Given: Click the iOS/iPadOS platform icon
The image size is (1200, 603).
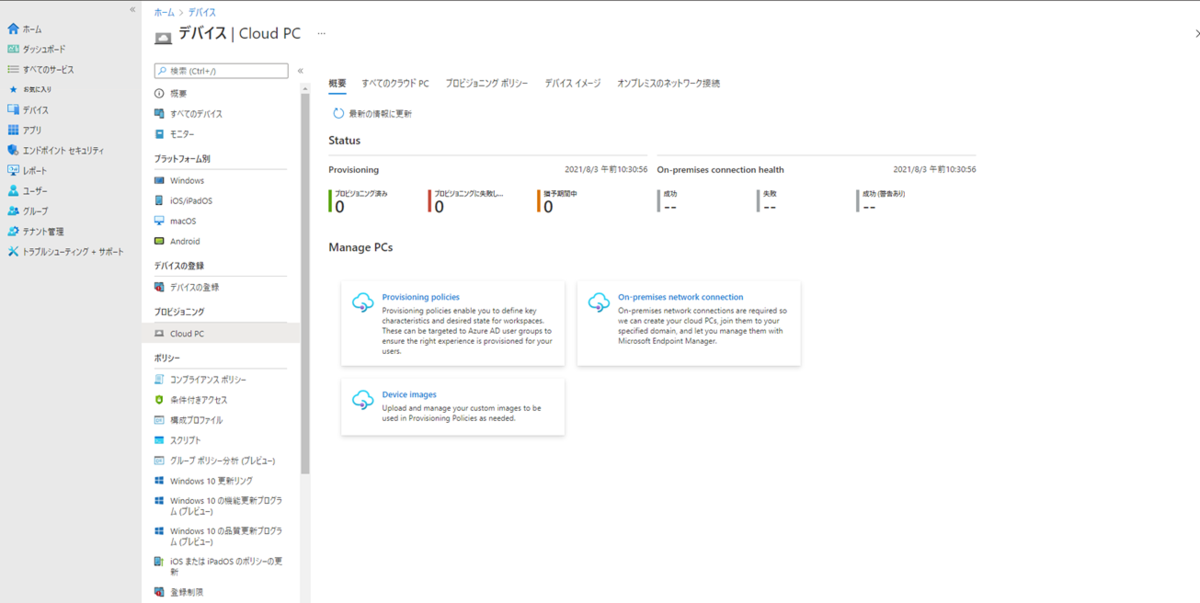Looking at the screenshot, I should (x=159, y=200).
